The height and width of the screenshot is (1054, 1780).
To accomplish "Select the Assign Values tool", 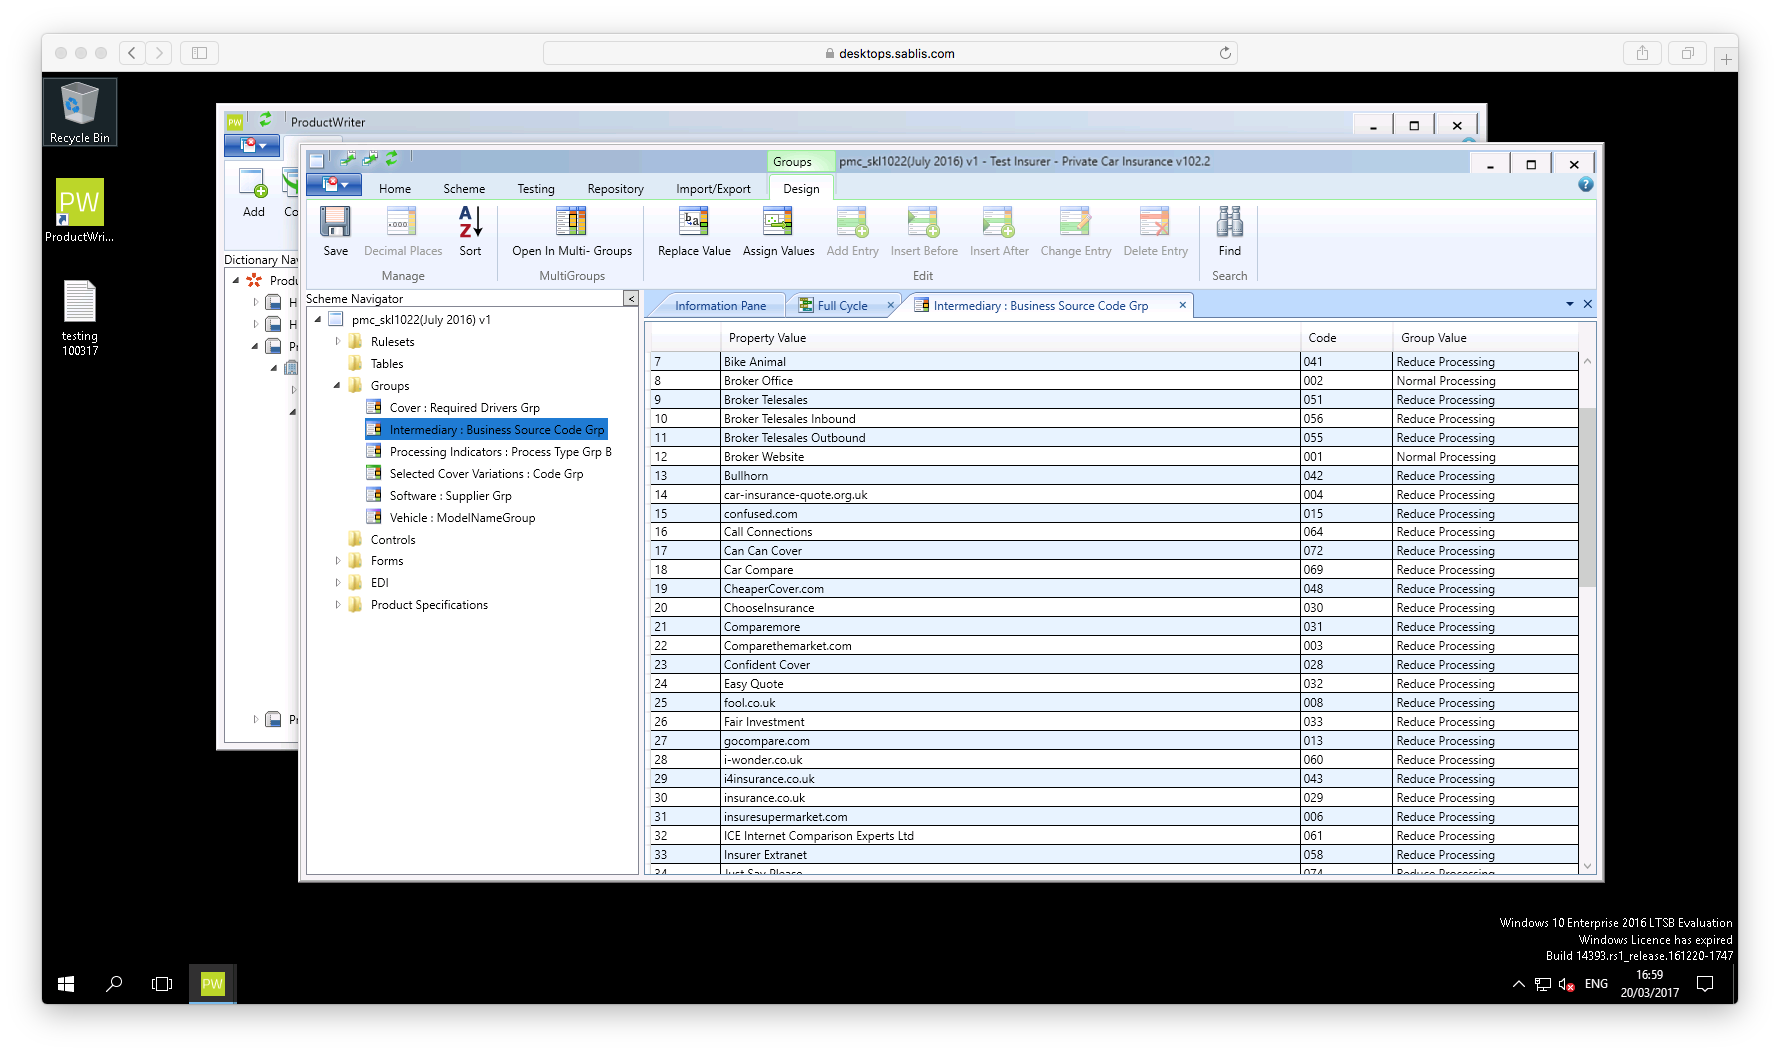I will pyautogui.click(x=778, y=222).
